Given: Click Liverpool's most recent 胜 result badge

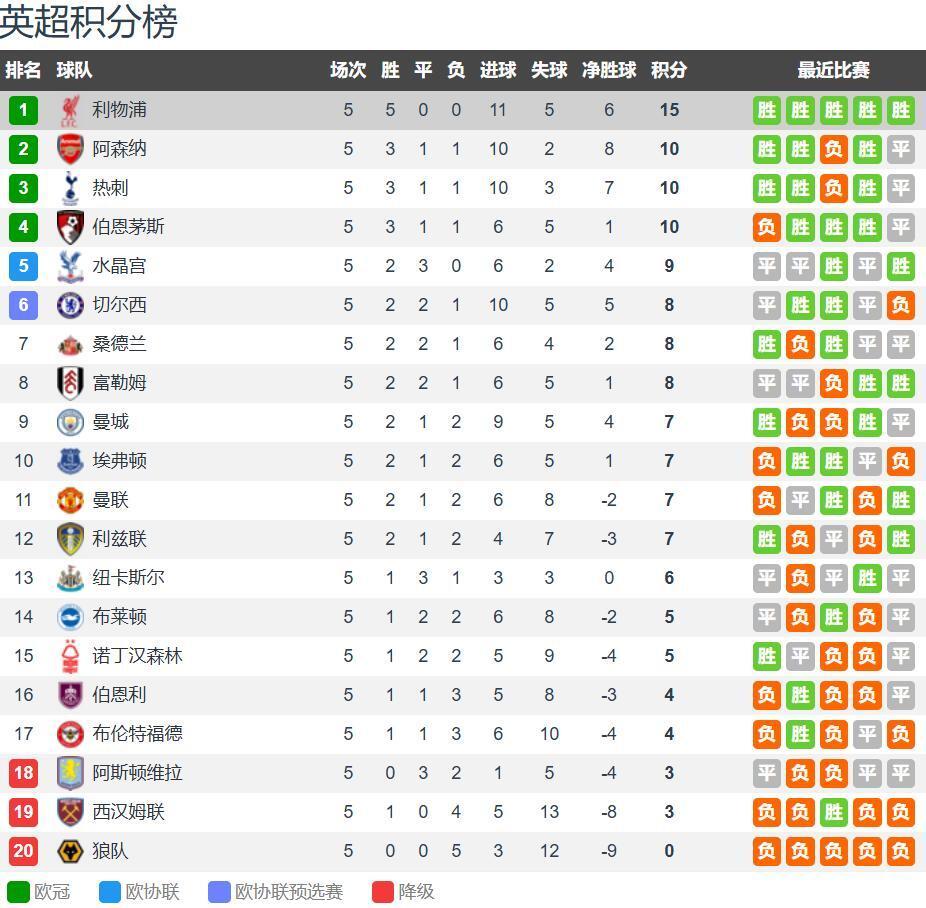Looking at the screenshot, I should (900, 110).
